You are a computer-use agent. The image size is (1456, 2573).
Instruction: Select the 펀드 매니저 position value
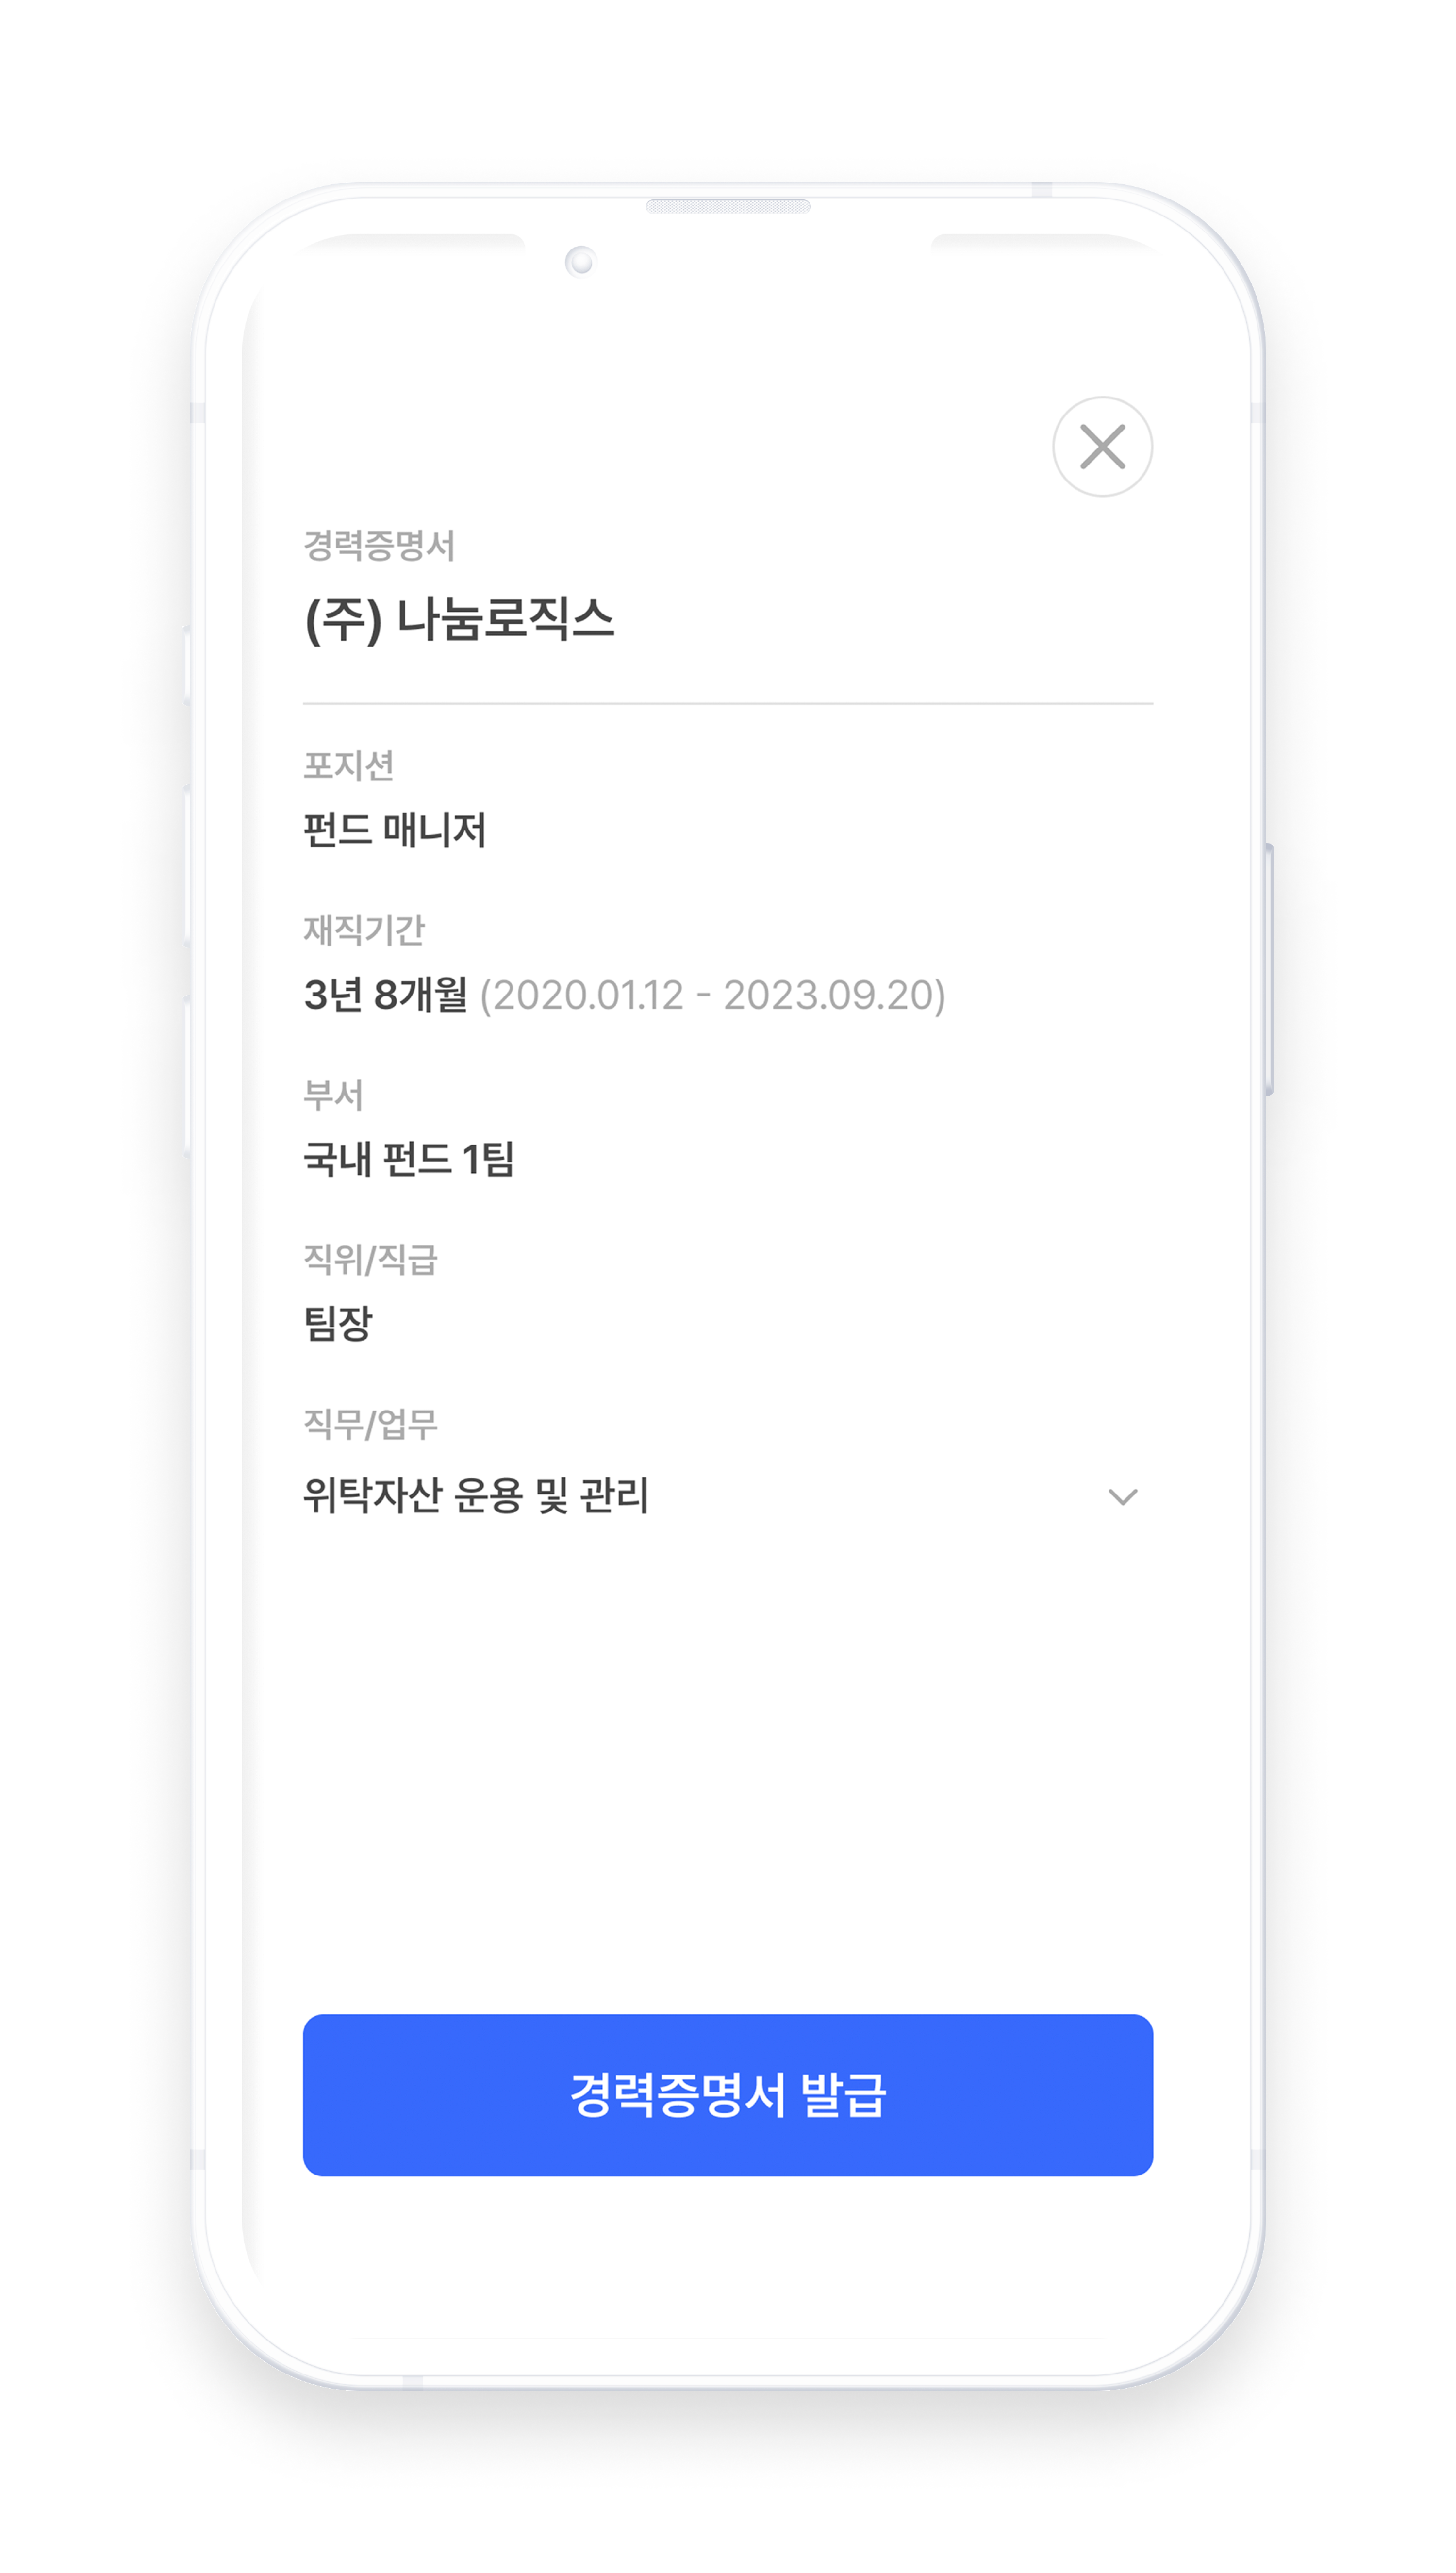[x=395, y=830]
